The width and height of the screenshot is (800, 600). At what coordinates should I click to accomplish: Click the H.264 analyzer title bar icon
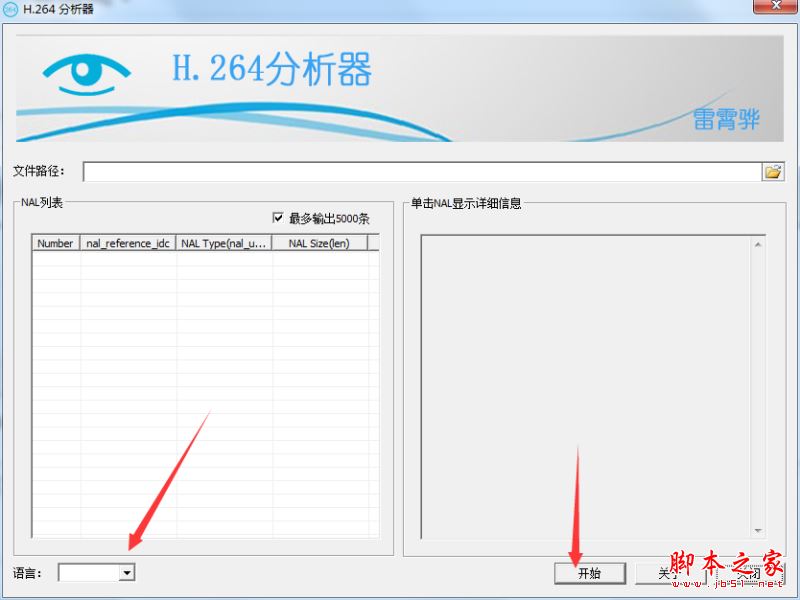[10, 9]
